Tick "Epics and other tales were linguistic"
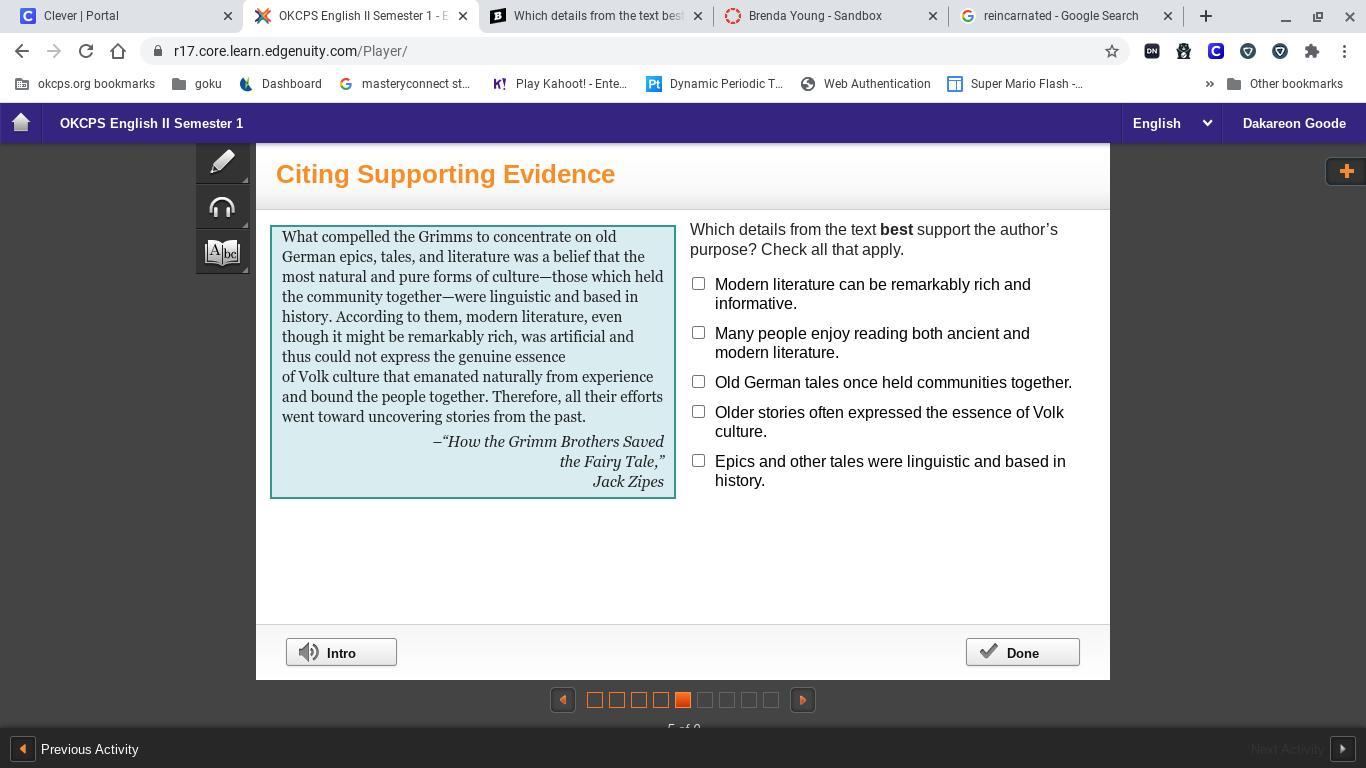 [698, 461]
